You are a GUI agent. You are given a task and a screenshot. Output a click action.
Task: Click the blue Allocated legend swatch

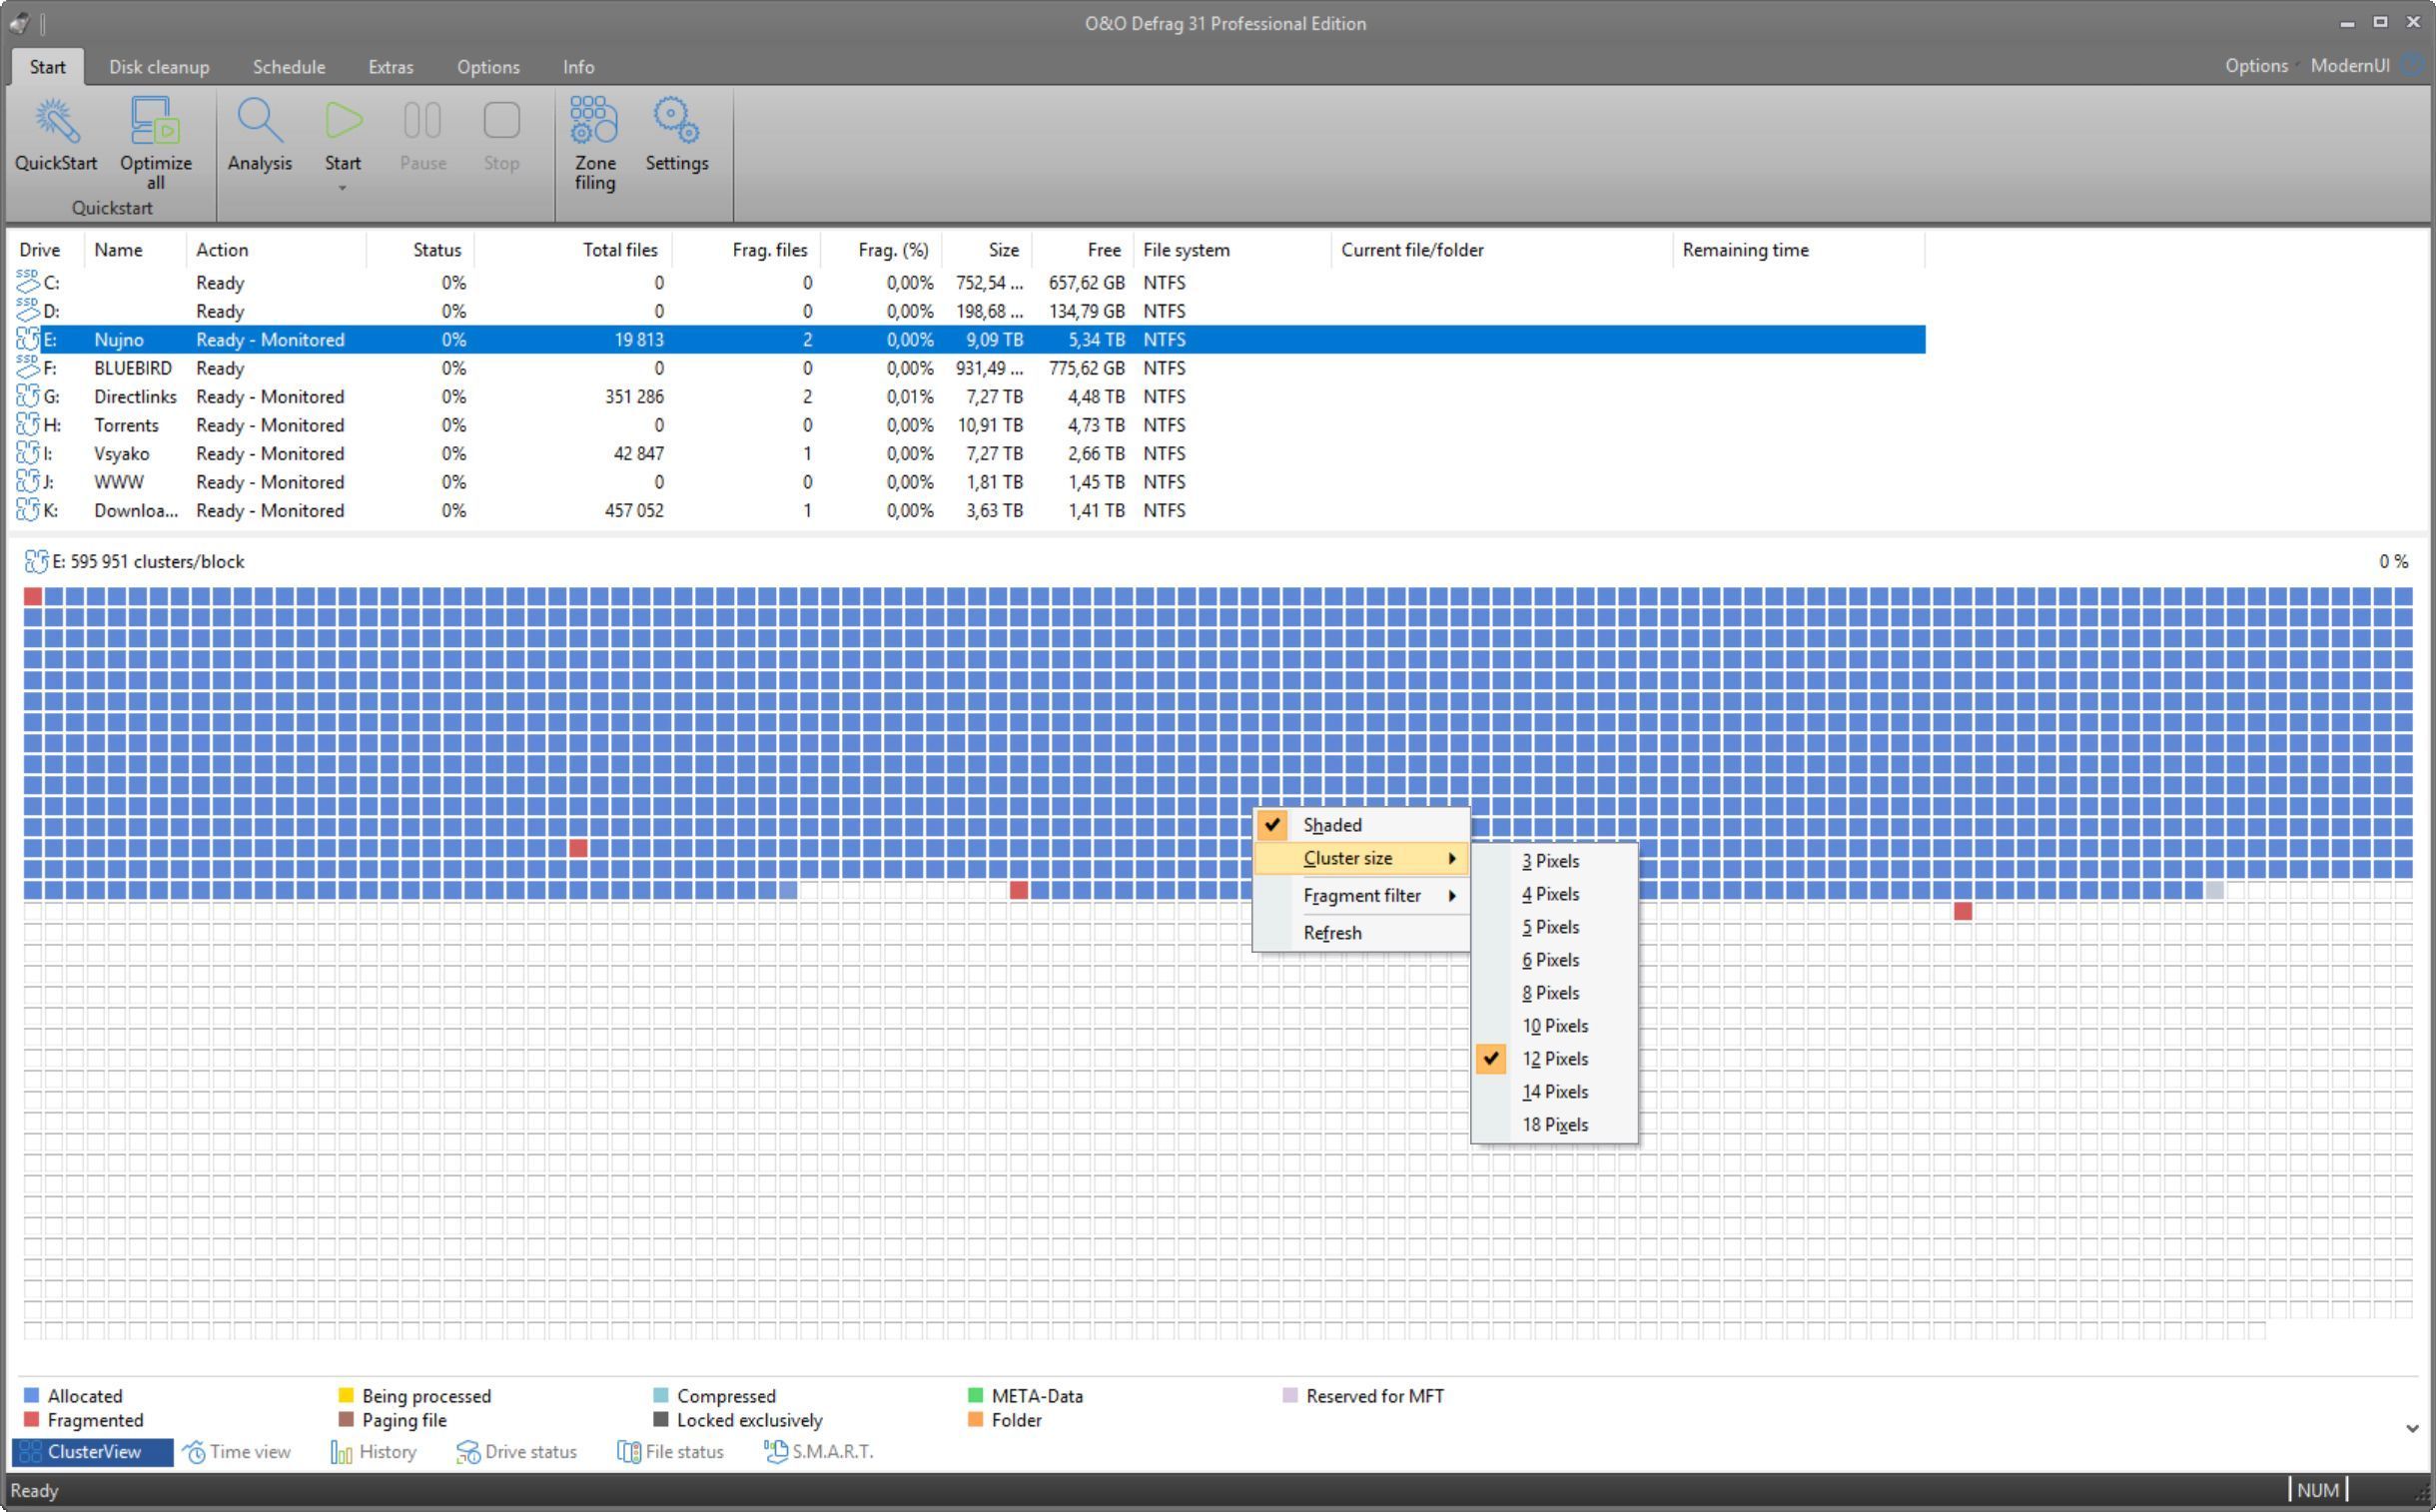point(32,1396)
